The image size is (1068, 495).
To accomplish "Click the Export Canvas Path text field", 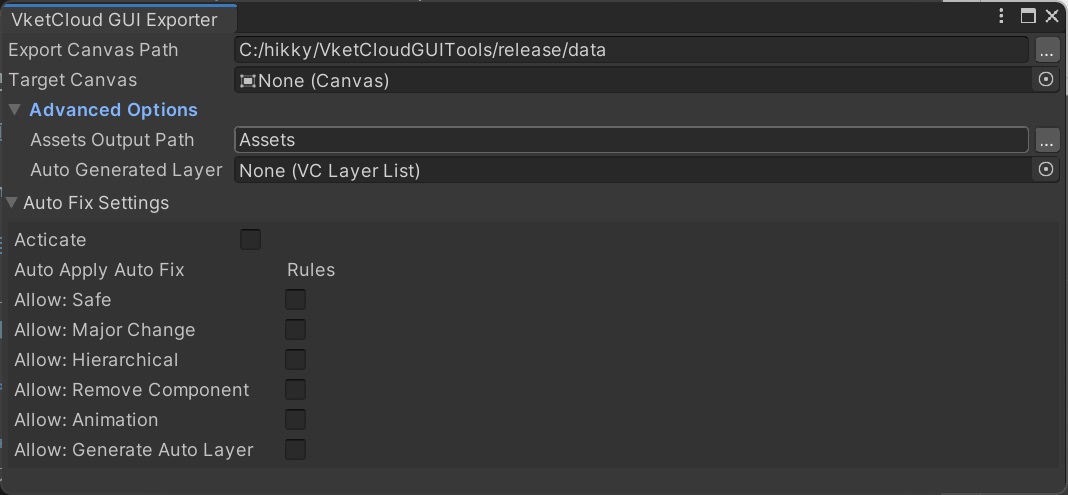I will pyautogui.click(x=630, y=50).
